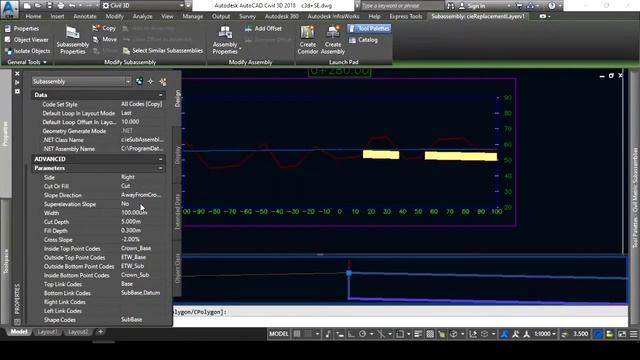Click the Subassembly Properties large icon

[x=73, y=40]
